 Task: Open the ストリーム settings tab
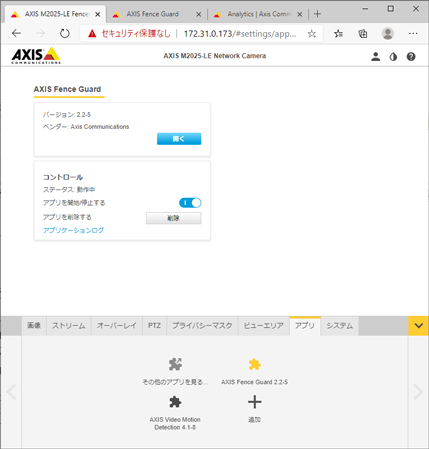click(x=69, y=326)
